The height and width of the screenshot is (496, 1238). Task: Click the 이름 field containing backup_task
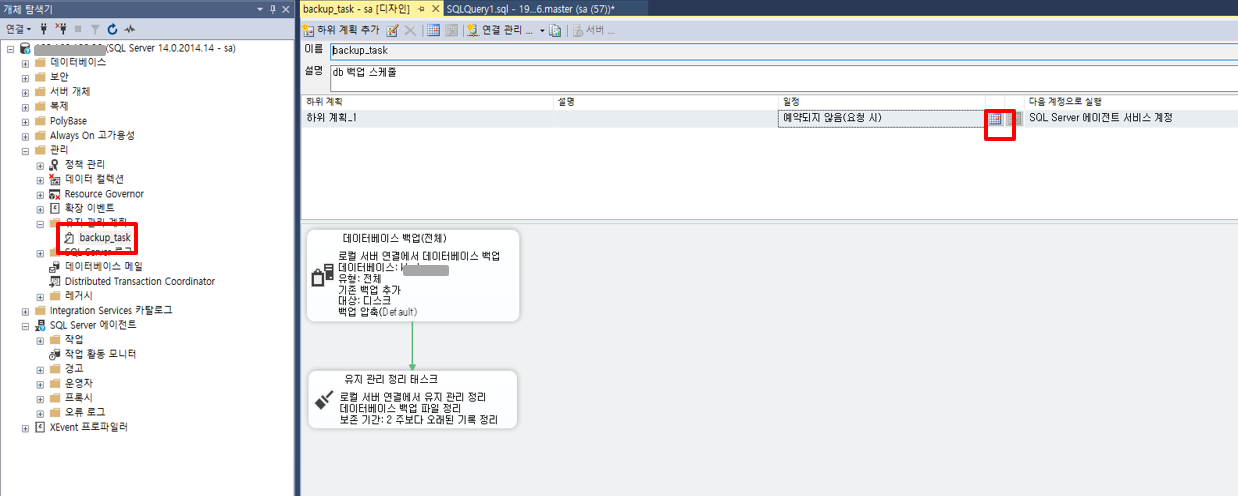[x=783, y=52]
